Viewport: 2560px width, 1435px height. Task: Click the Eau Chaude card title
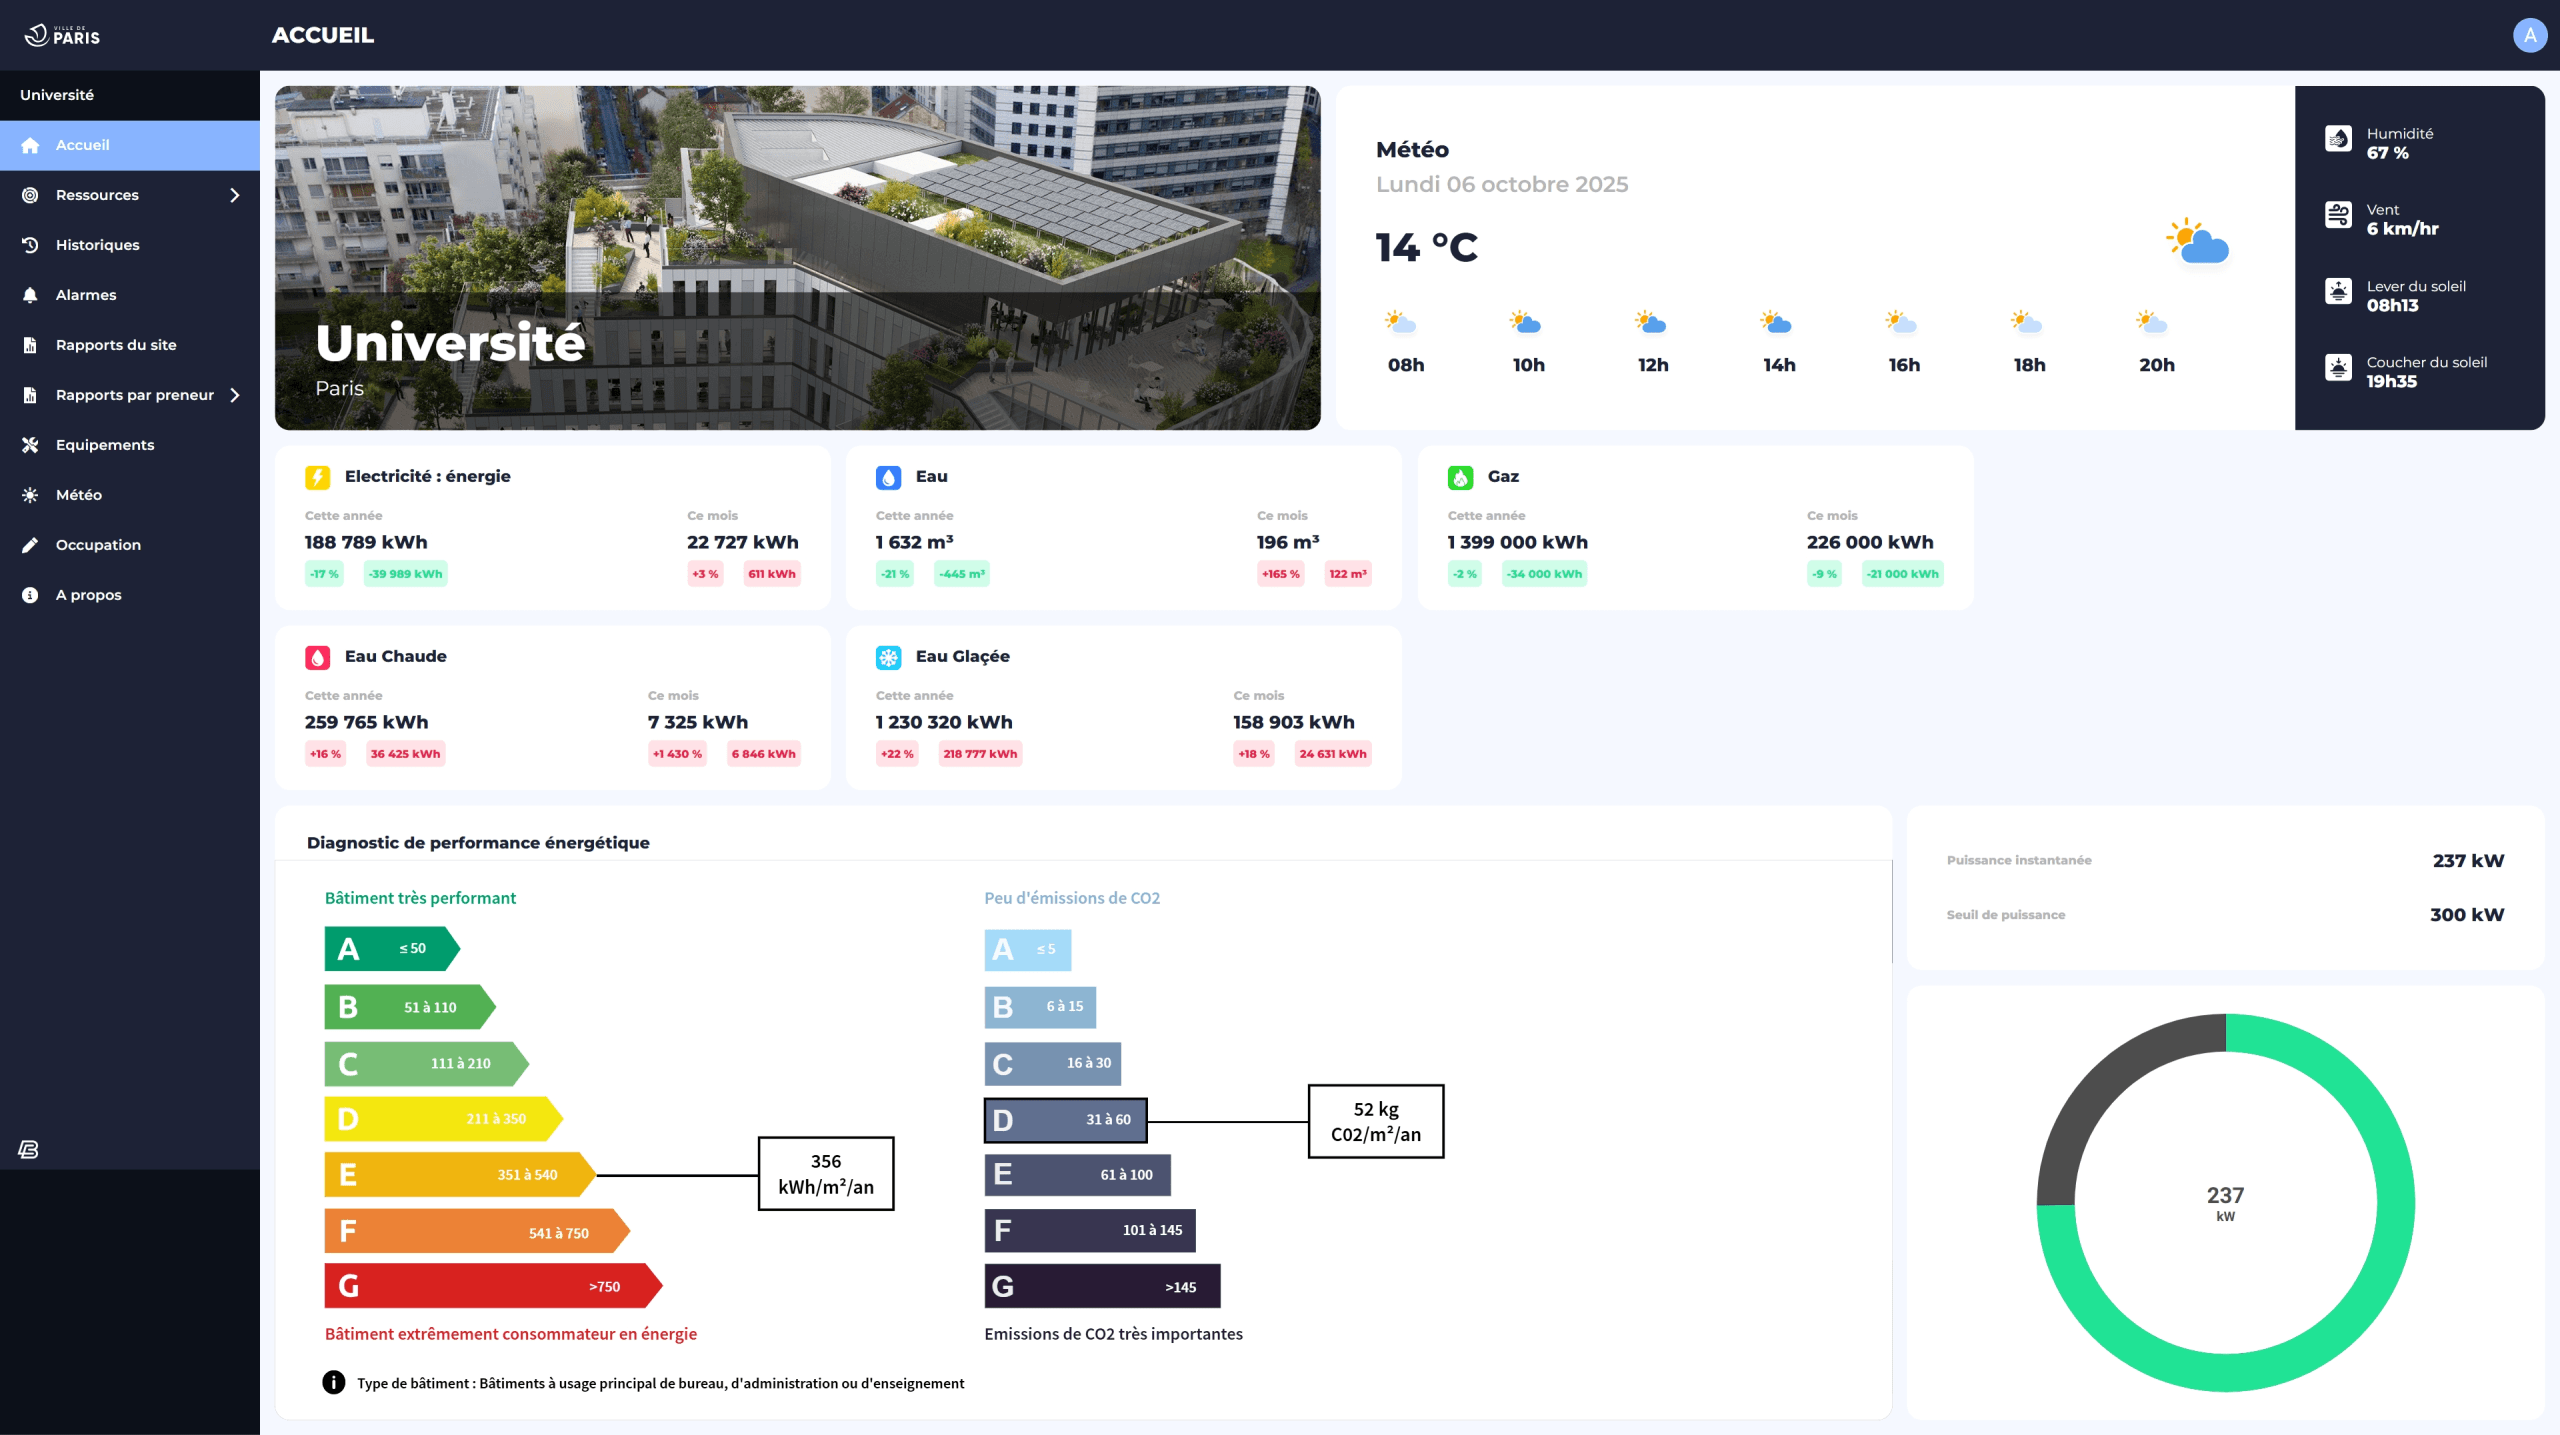[x=395, y=657]
